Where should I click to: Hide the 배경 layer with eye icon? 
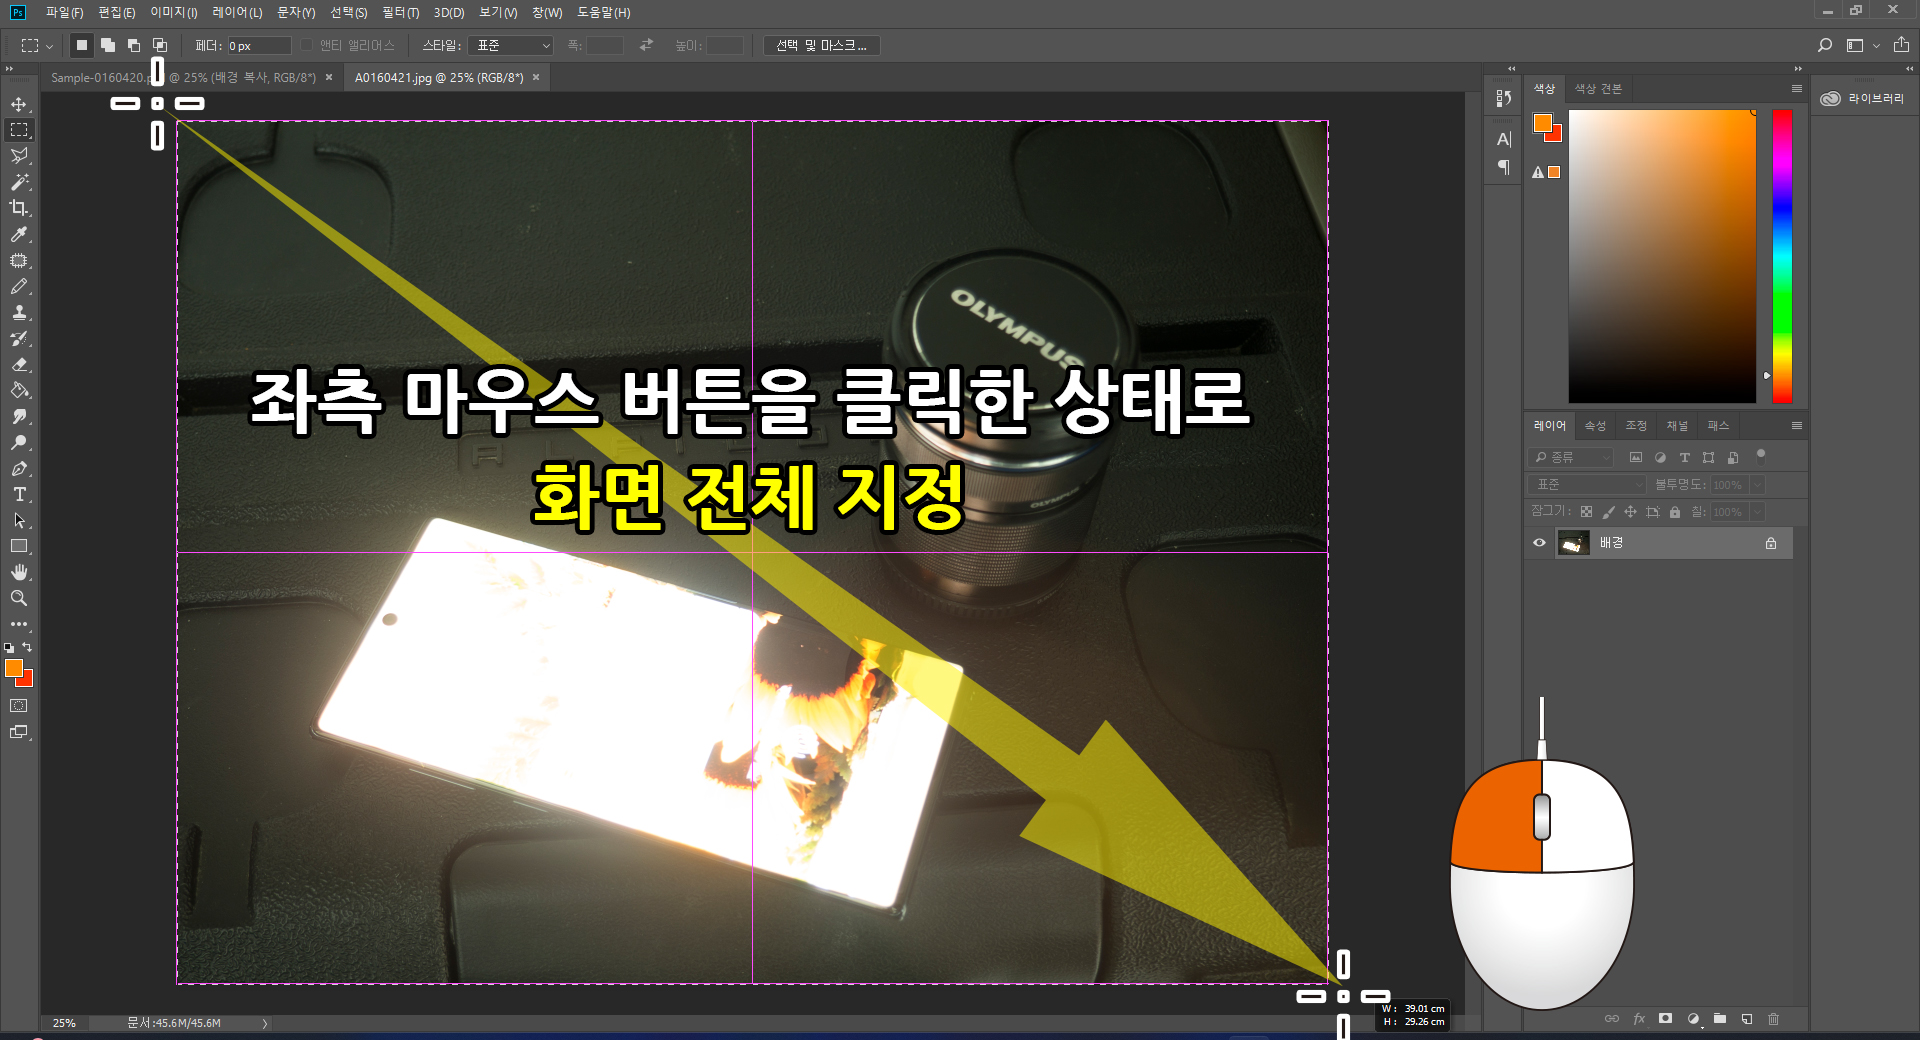pos(1539,543)
